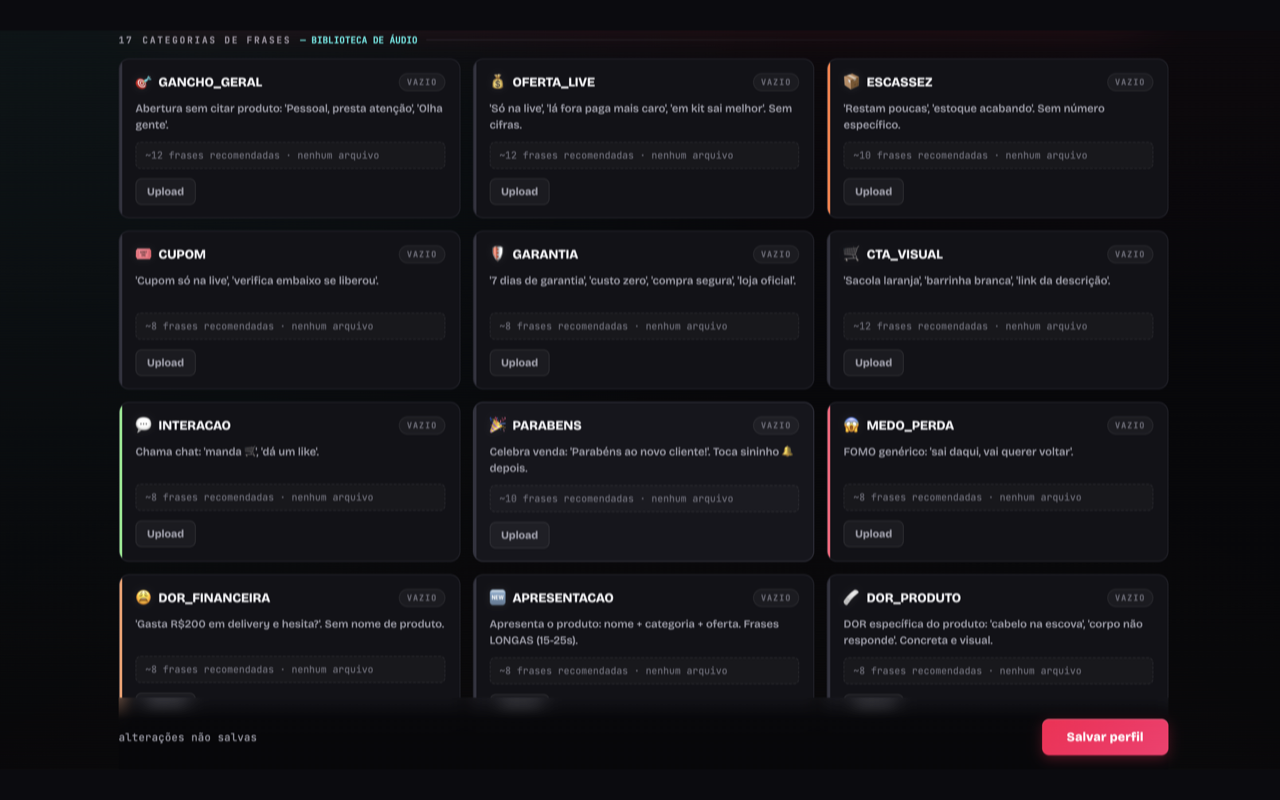Click DOR_FINANCEIRA '~8 frases recomendadas' file box

290,669
